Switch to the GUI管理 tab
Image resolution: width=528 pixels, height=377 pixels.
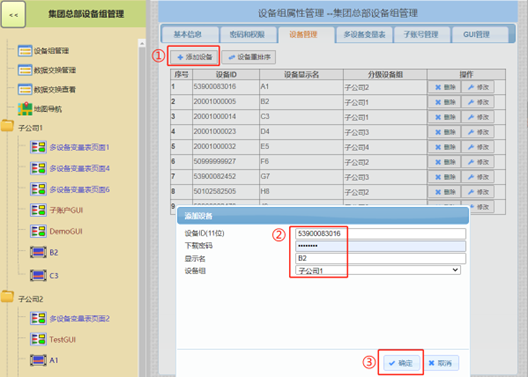[x=480, y=34]
